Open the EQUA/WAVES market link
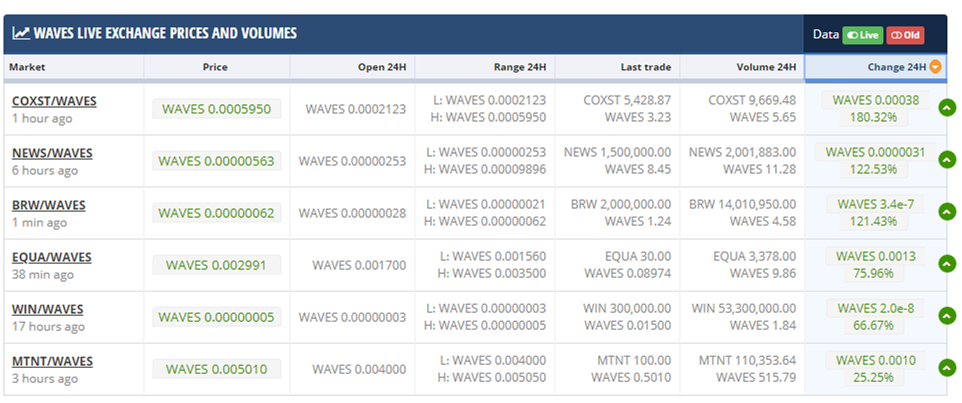This screenshot has width=962, height=403. (x=52, y=258)
